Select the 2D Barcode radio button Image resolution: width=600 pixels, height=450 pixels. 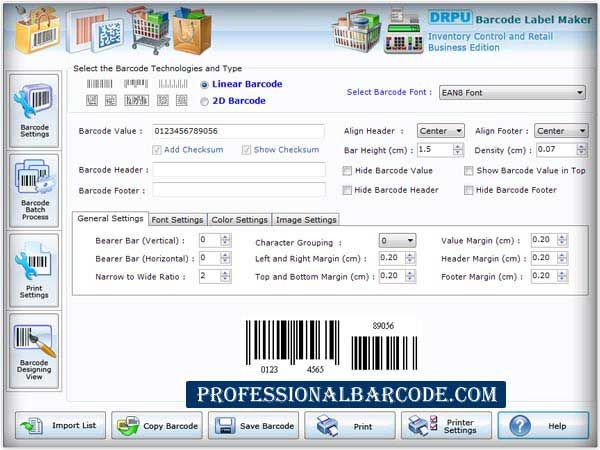pyautogui.click(x=204, y=101)
